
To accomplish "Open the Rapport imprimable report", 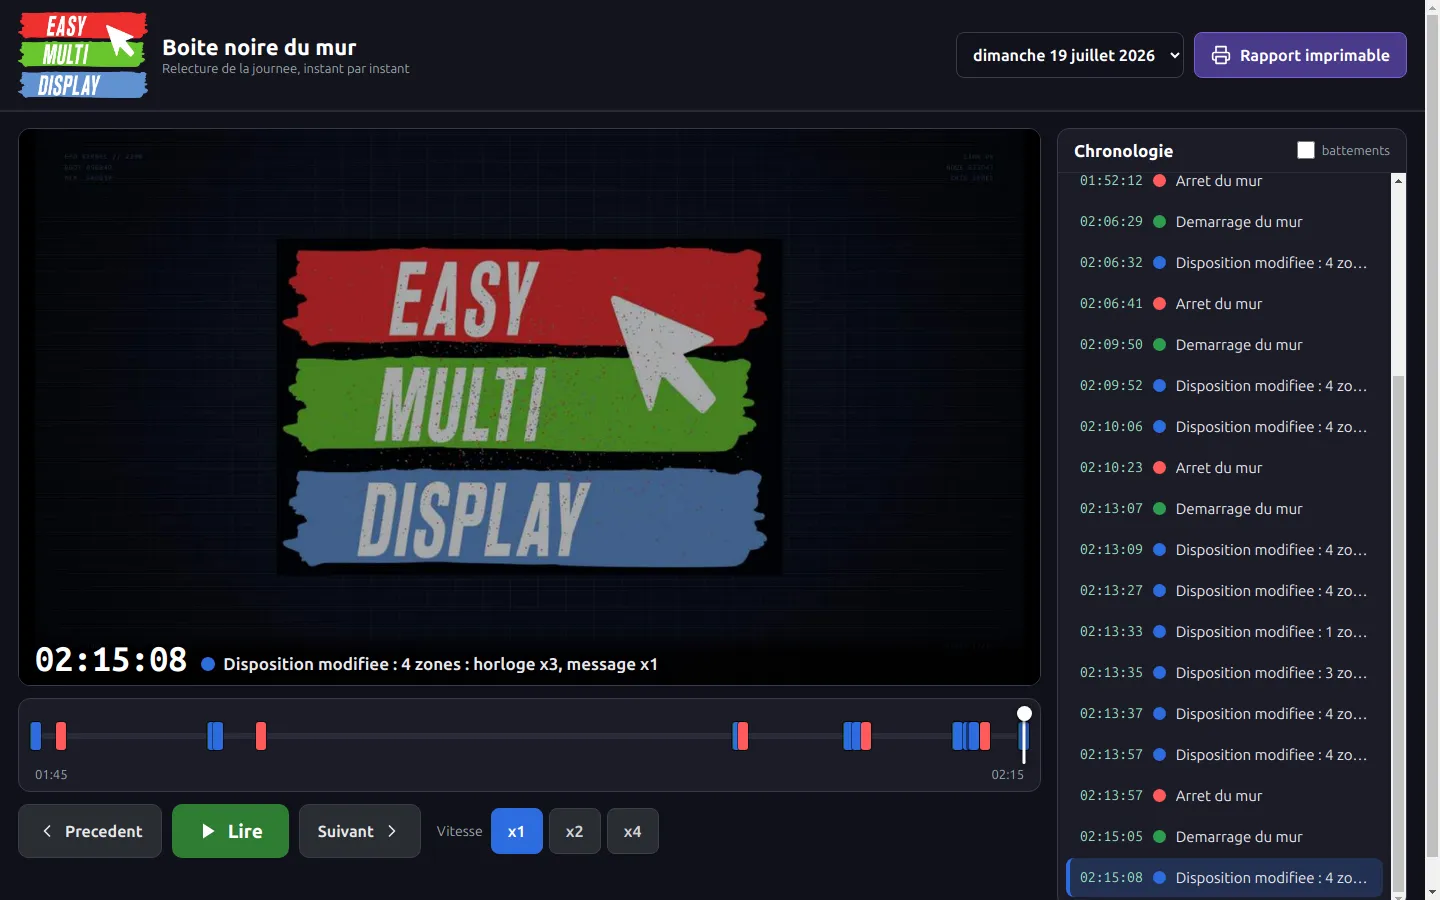I will [1300, 55].
